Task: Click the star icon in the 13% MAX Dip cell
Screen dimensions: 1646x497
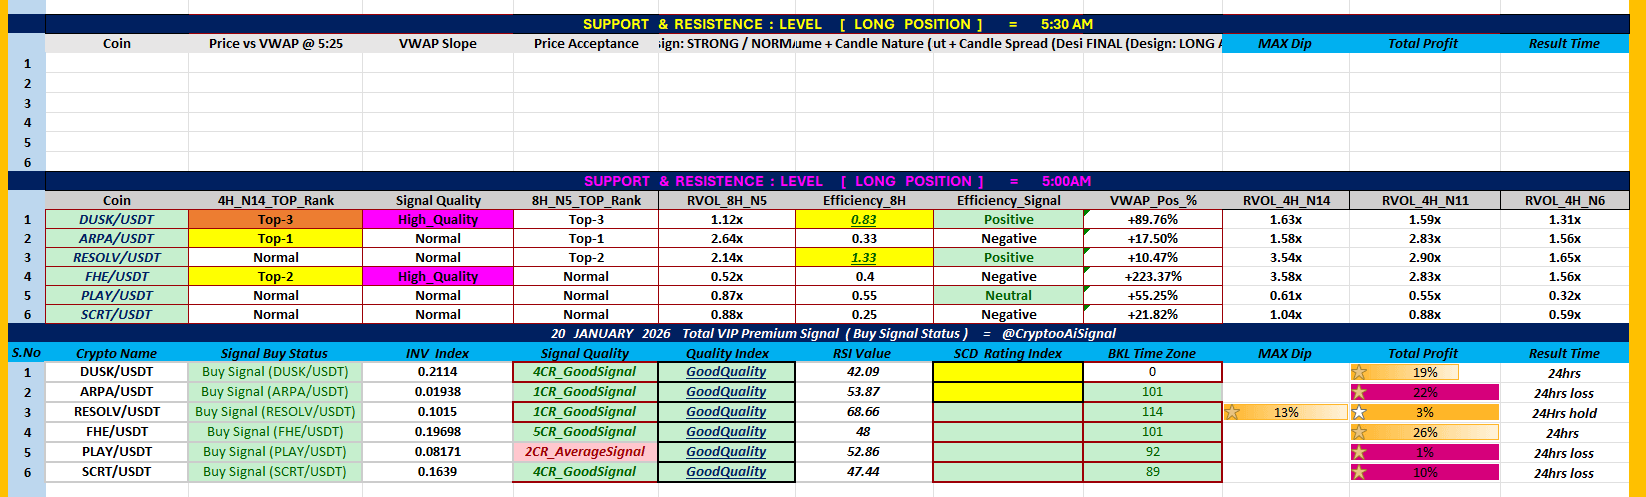Action: [1232, 412]
